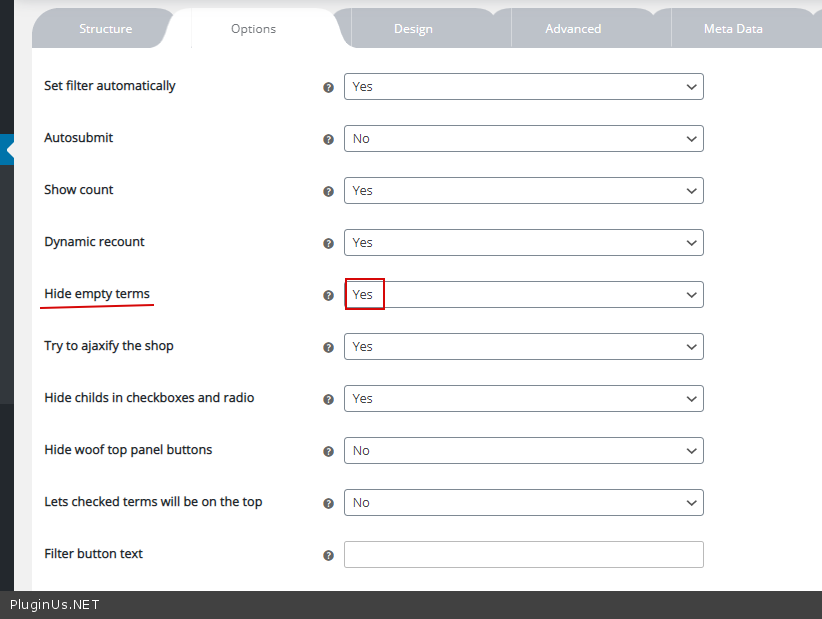
Task: Switch to the Structure tab
Action: pyautogui.click(x=105, y=29)
